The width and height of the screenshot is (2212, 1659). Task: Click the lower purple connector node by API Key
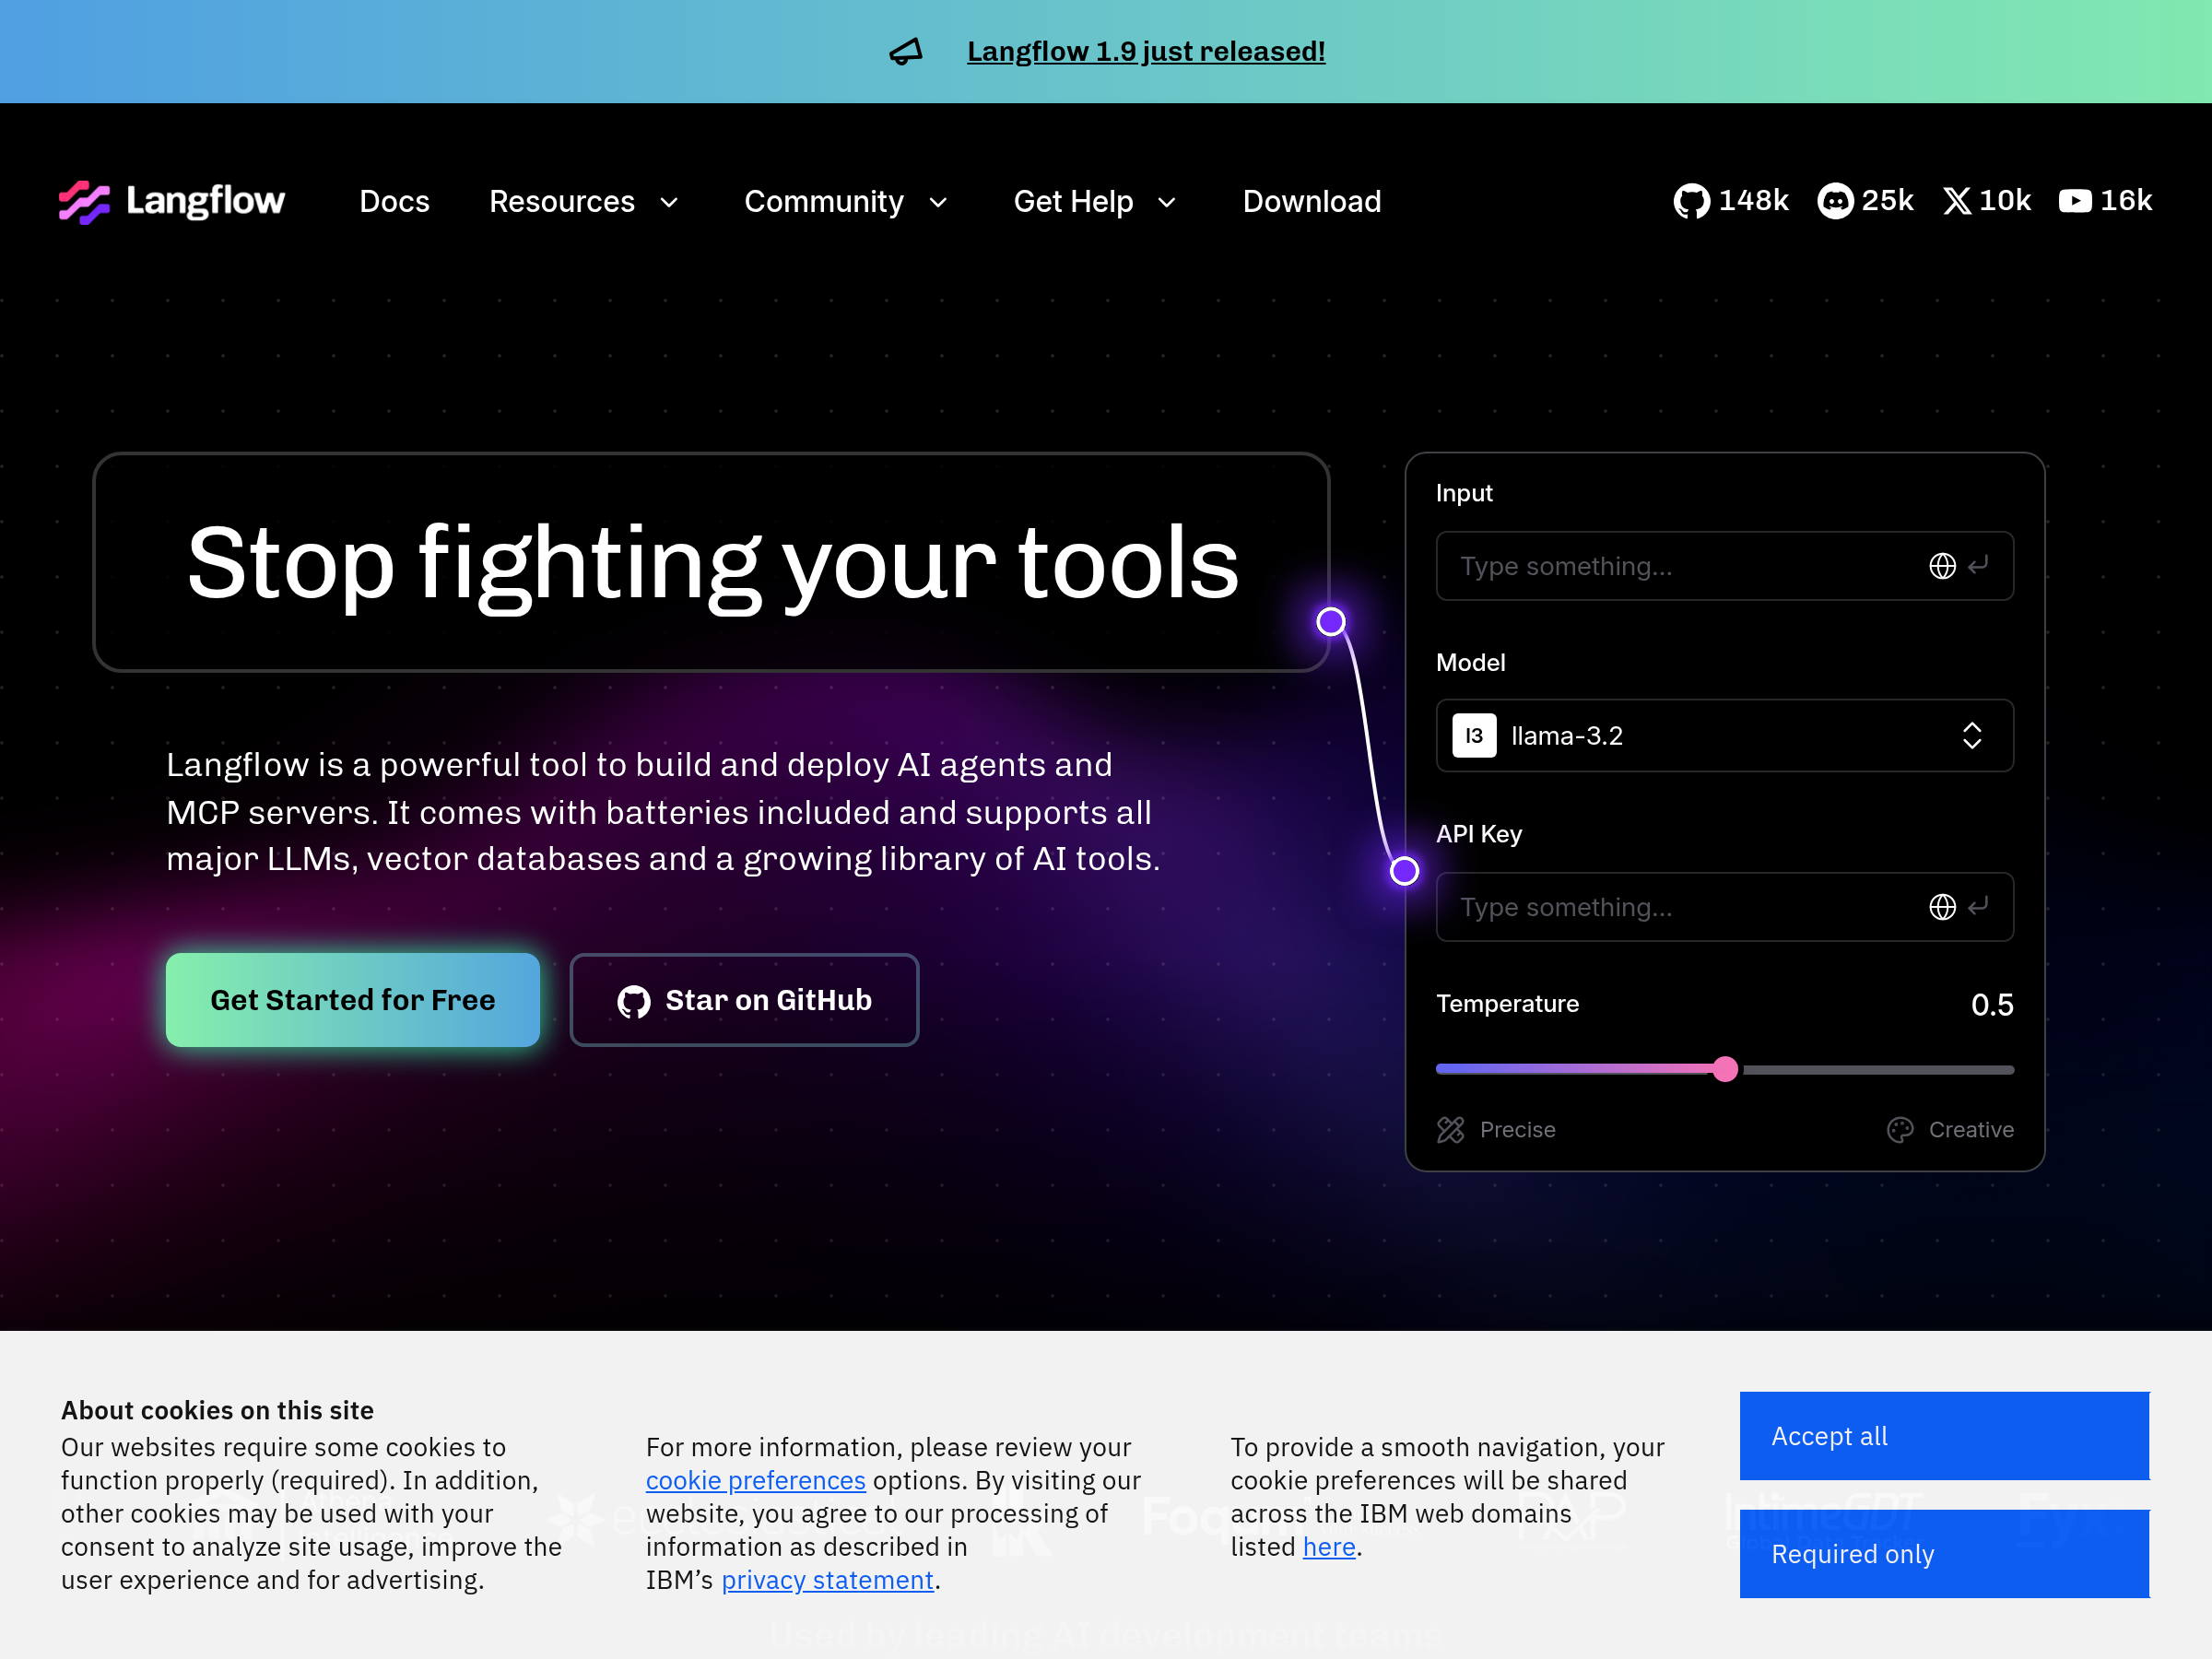click(1405, 871)
